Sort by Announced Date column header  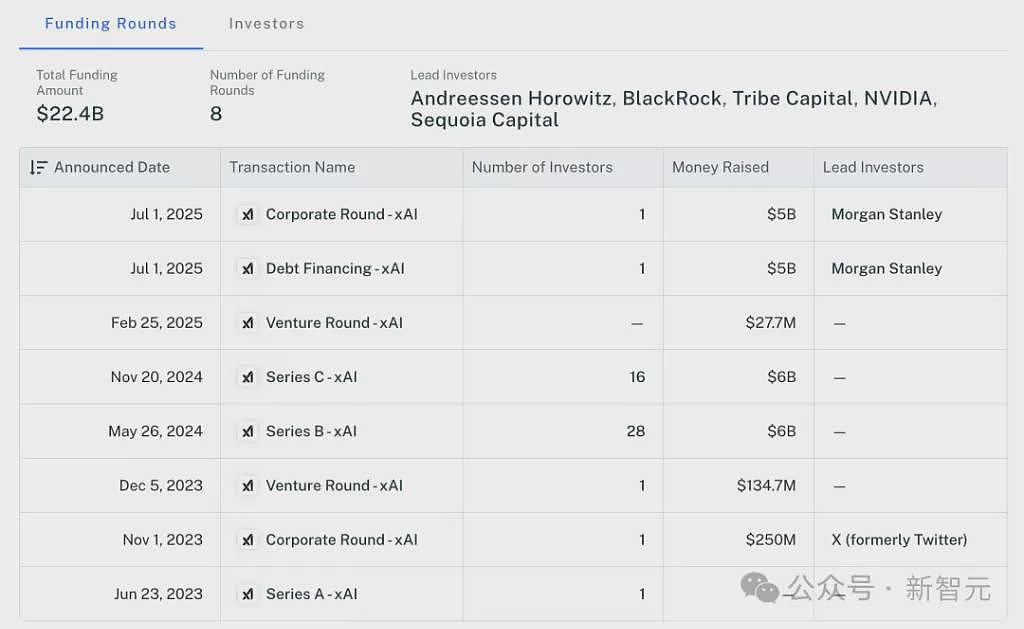point(112,168)
